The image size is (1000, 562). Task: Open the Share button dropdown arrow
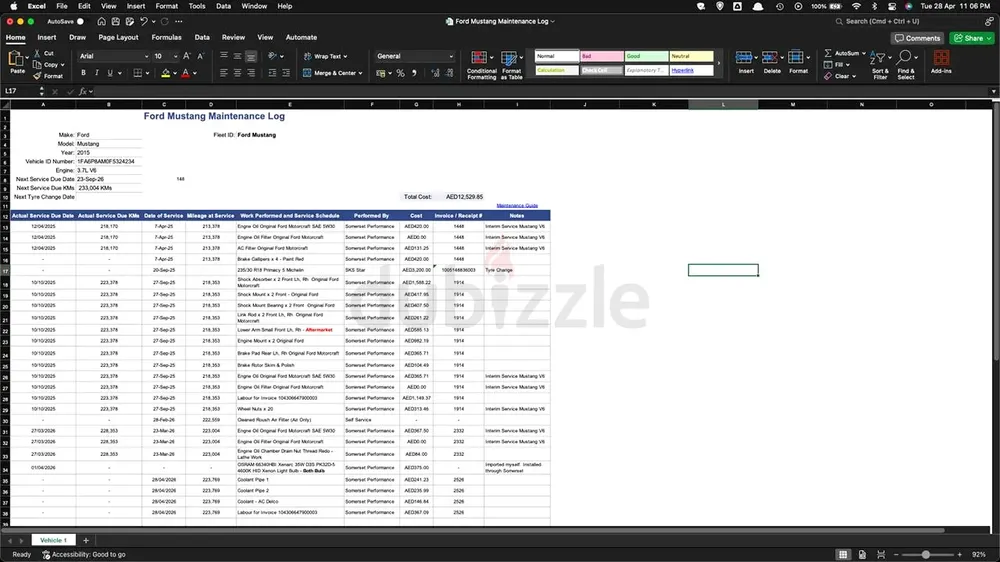coord(989,38)
